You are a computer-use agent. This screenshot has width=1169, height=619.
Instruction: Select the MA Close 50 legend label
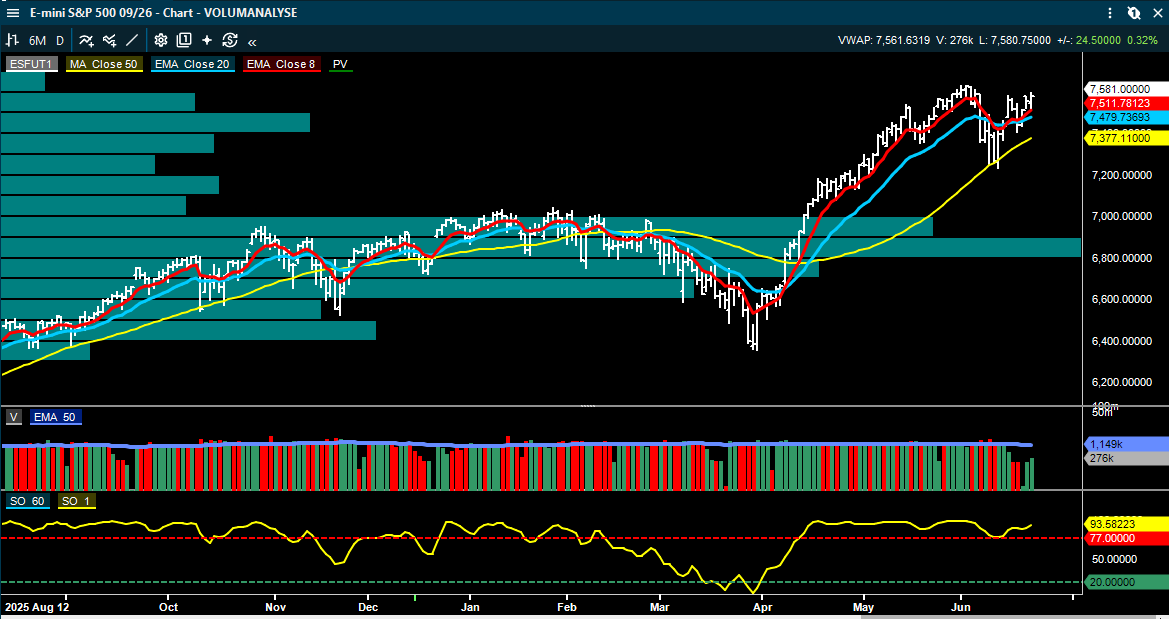[104, 64]
